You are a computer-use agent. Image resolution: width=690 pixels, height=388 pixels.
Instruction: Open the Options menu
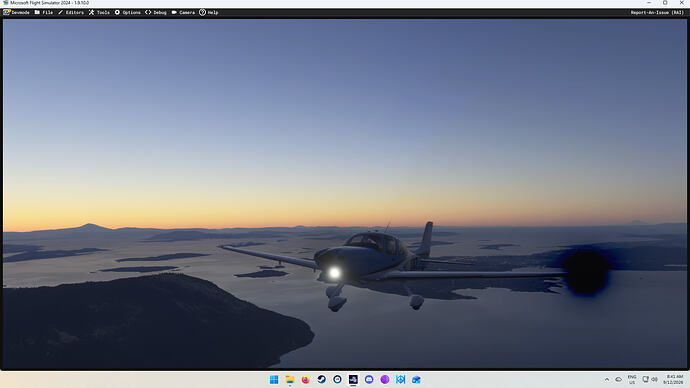(x=128, y=12)
